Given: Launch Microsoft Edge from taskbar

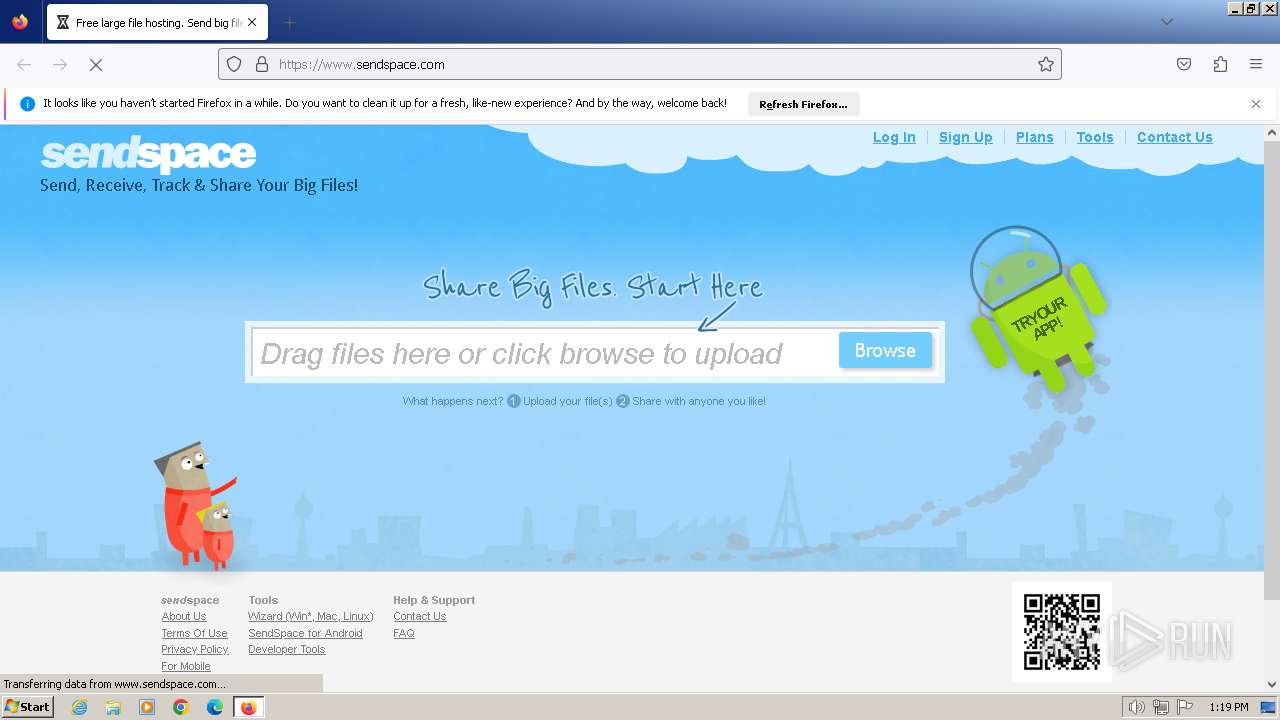Looking at the screenshot, I should point(215,707).
